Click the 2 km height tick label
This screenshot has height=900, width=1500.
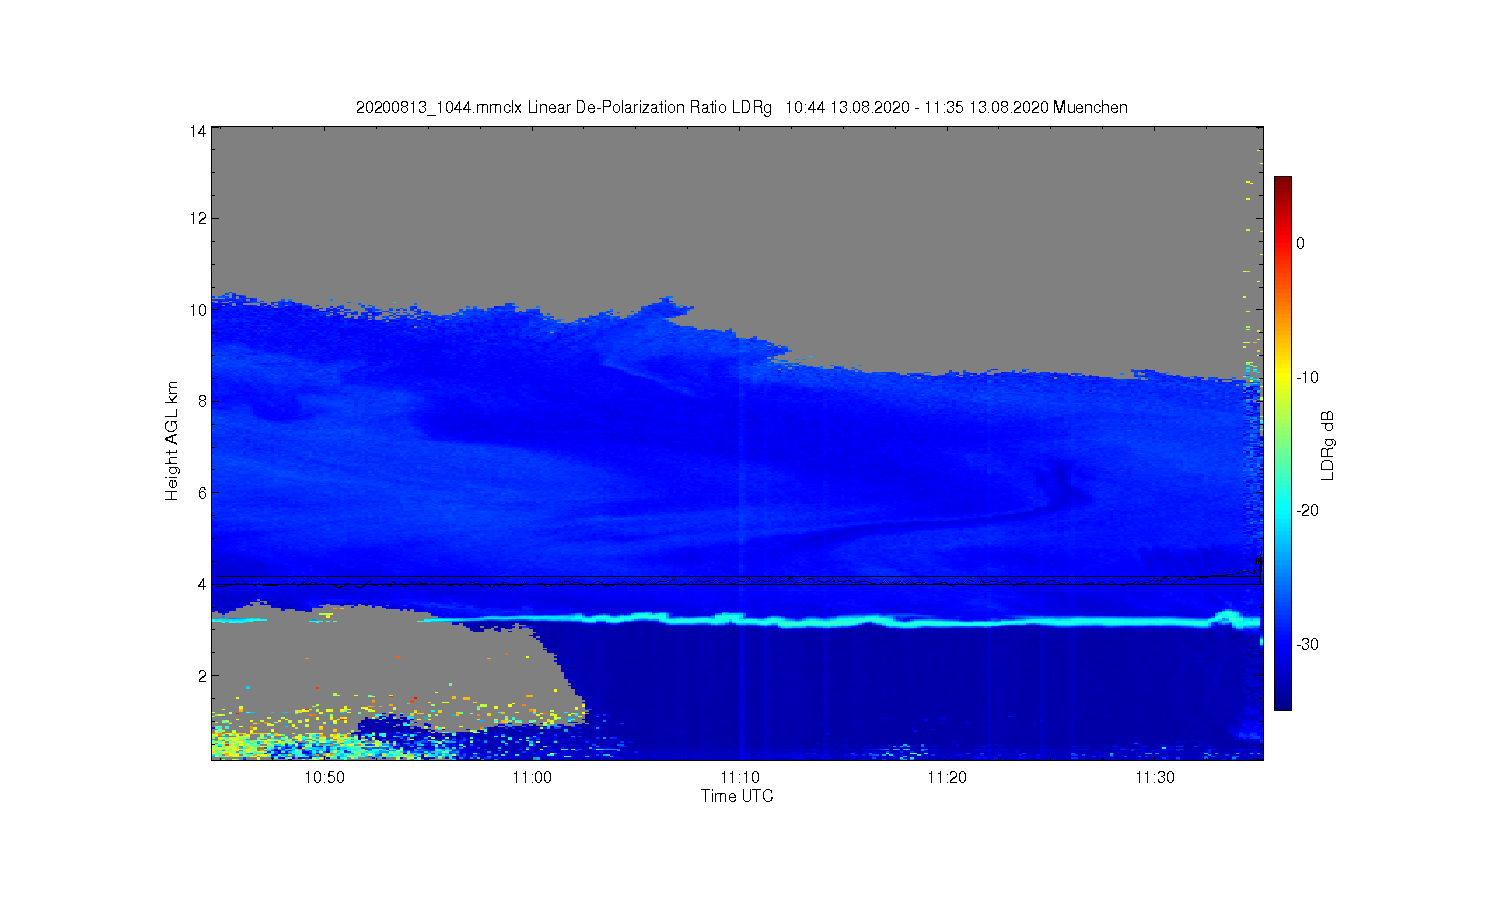click(202, 676)
